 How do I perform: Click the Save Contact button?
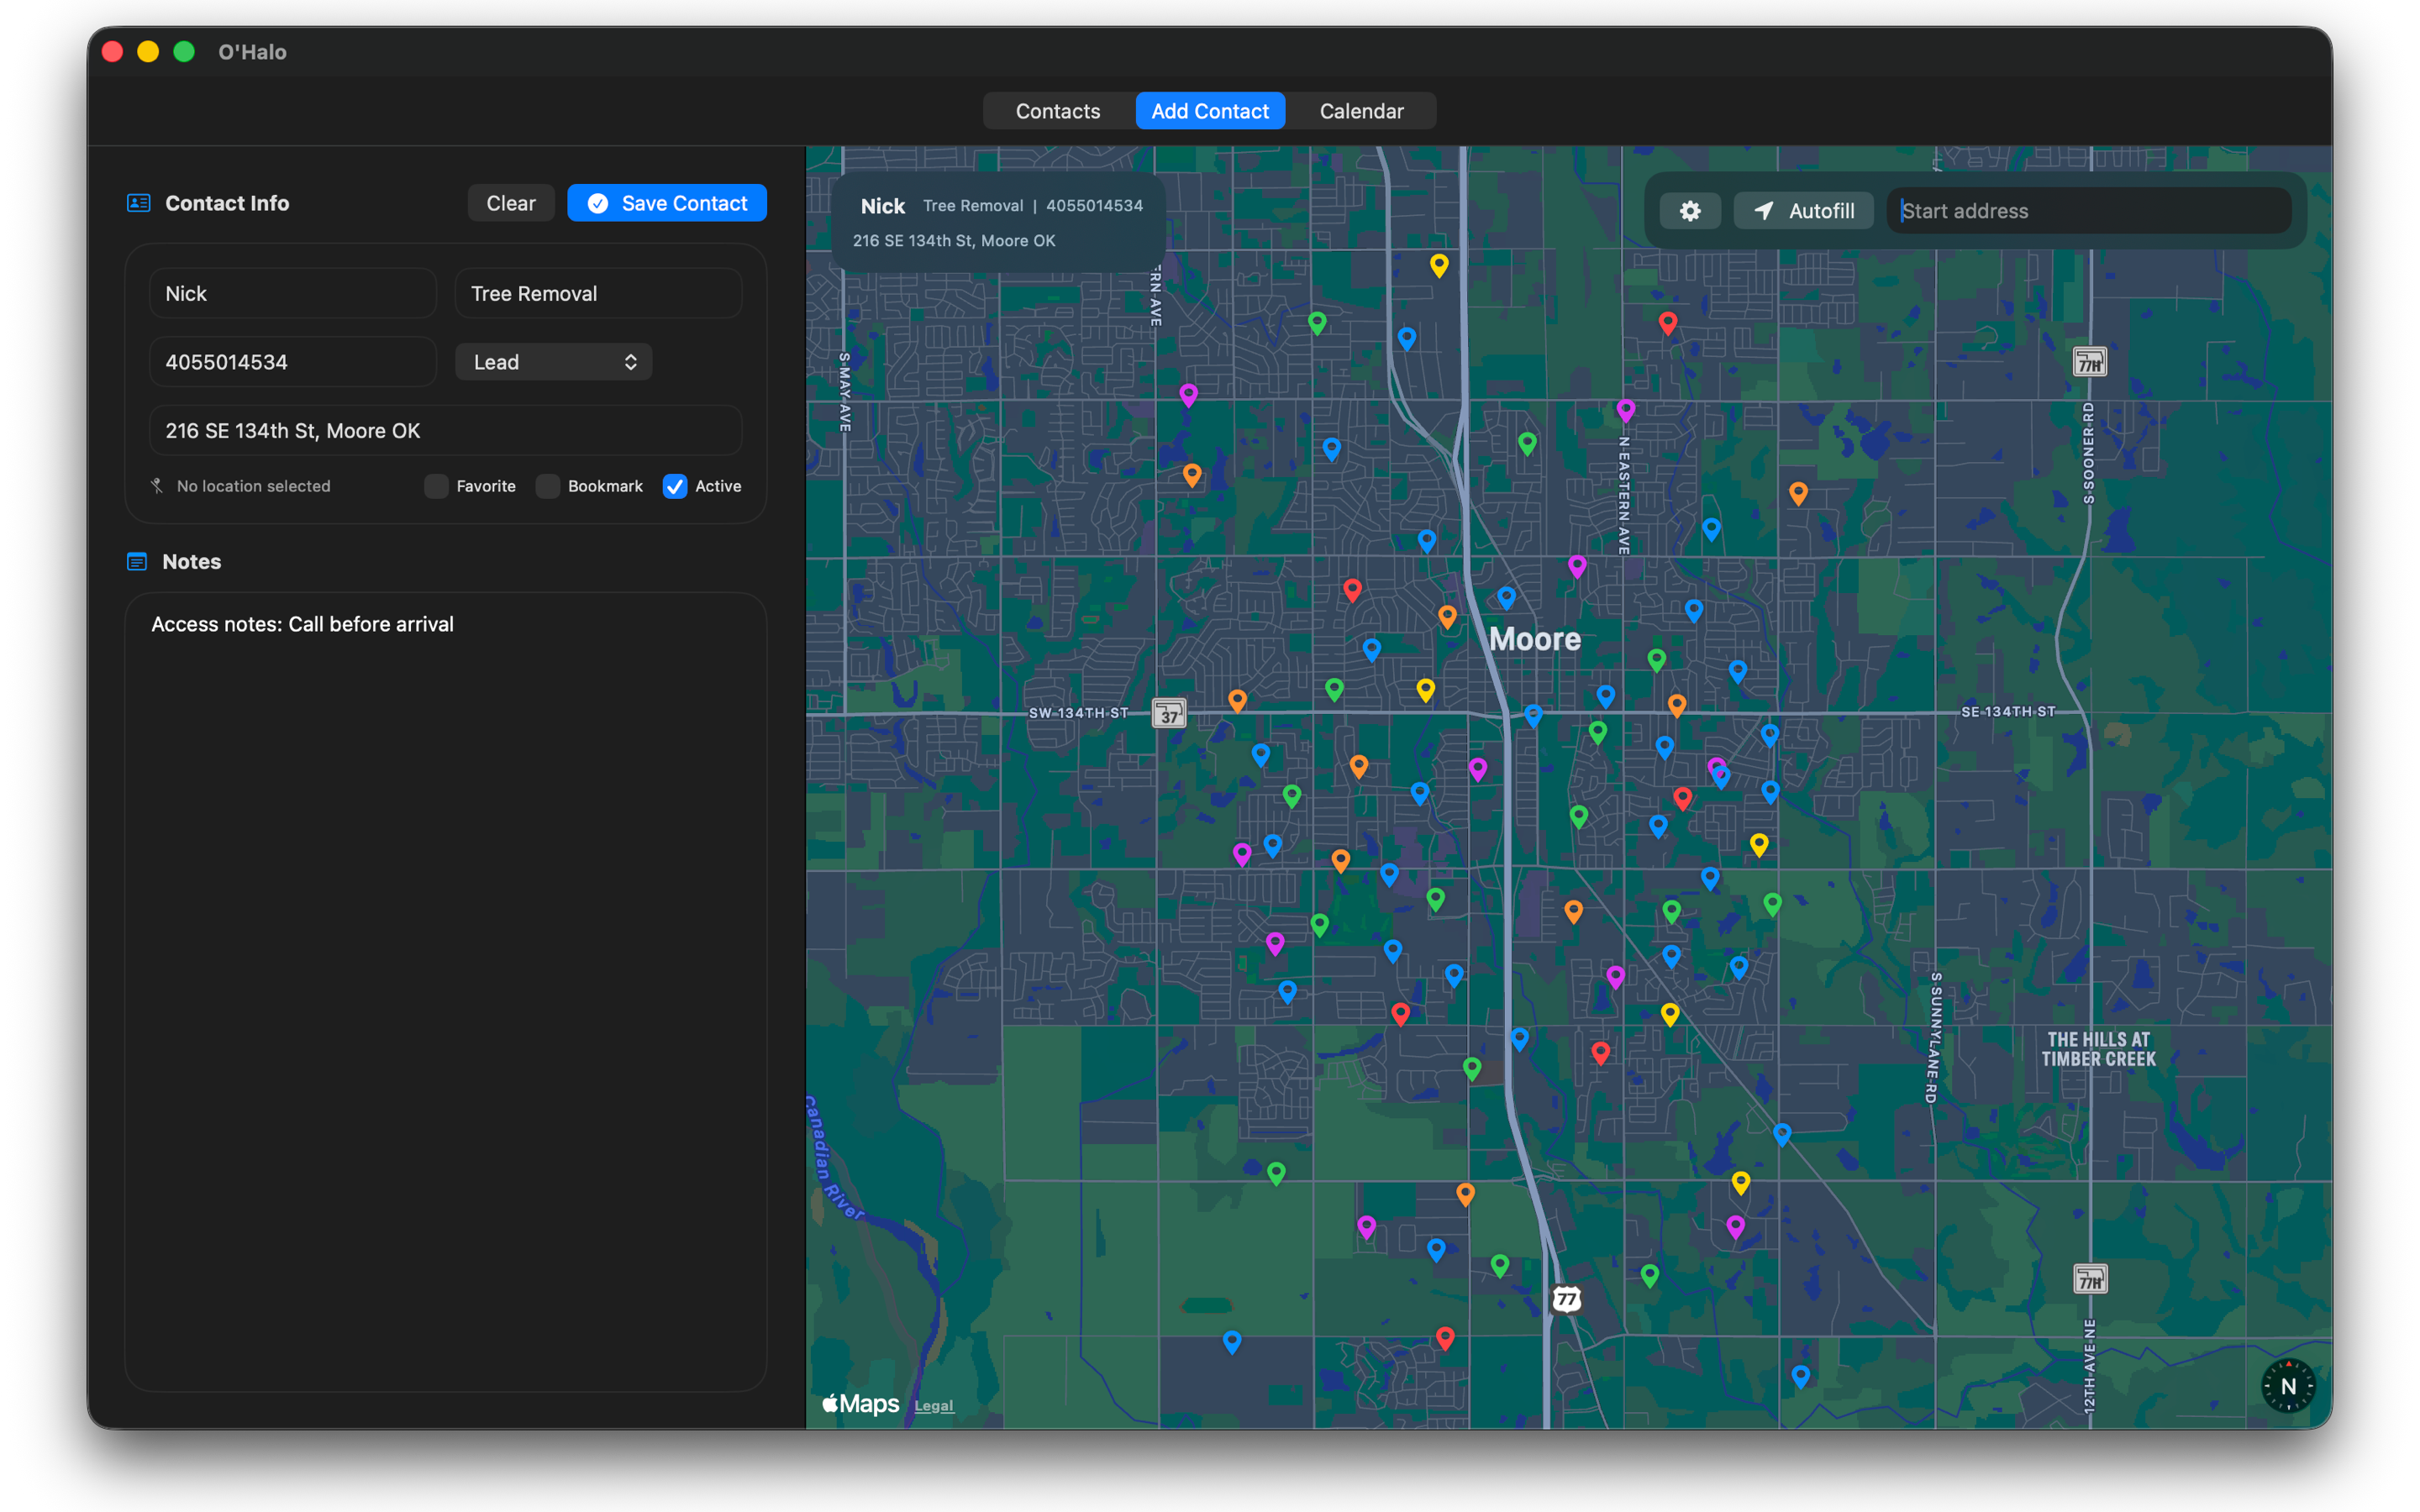[667, 203]
